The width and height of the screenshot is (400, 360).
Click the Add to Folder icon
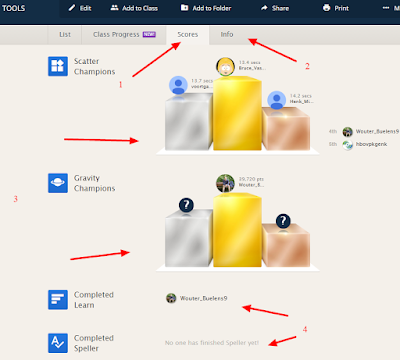coord(184,8)
